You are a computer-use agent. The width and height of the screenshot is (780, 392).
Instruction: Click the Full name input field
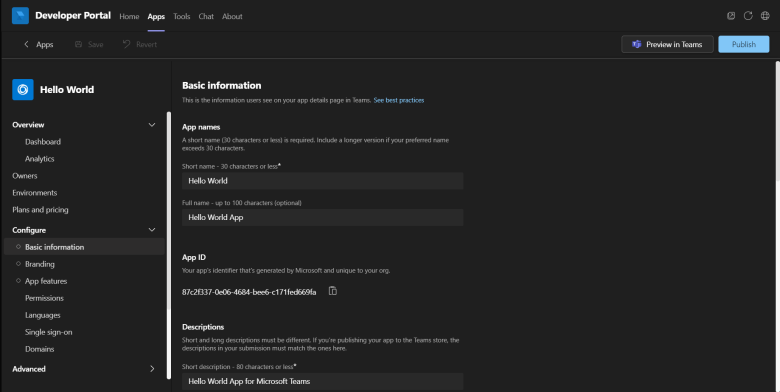click(x=322, y=217)
